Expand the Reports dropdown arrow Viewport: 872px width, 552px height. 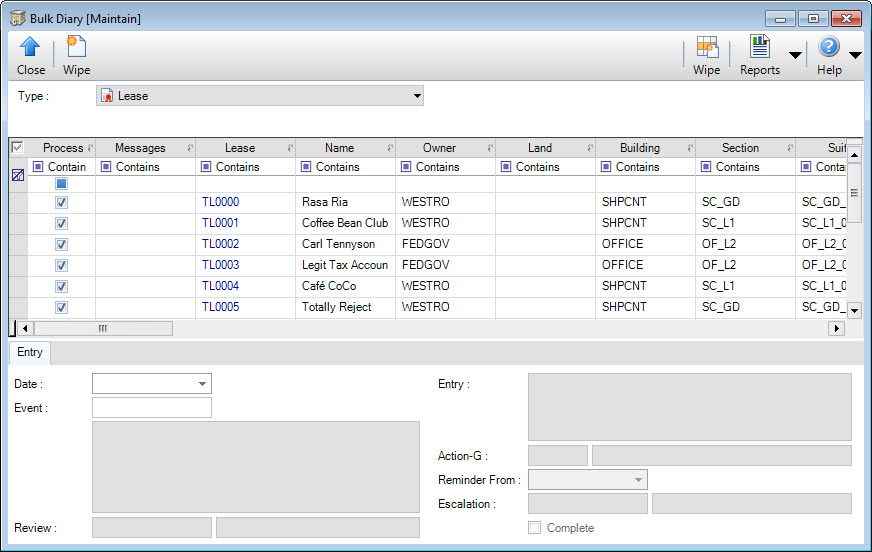pyautogui.click(x=795, y=55)
